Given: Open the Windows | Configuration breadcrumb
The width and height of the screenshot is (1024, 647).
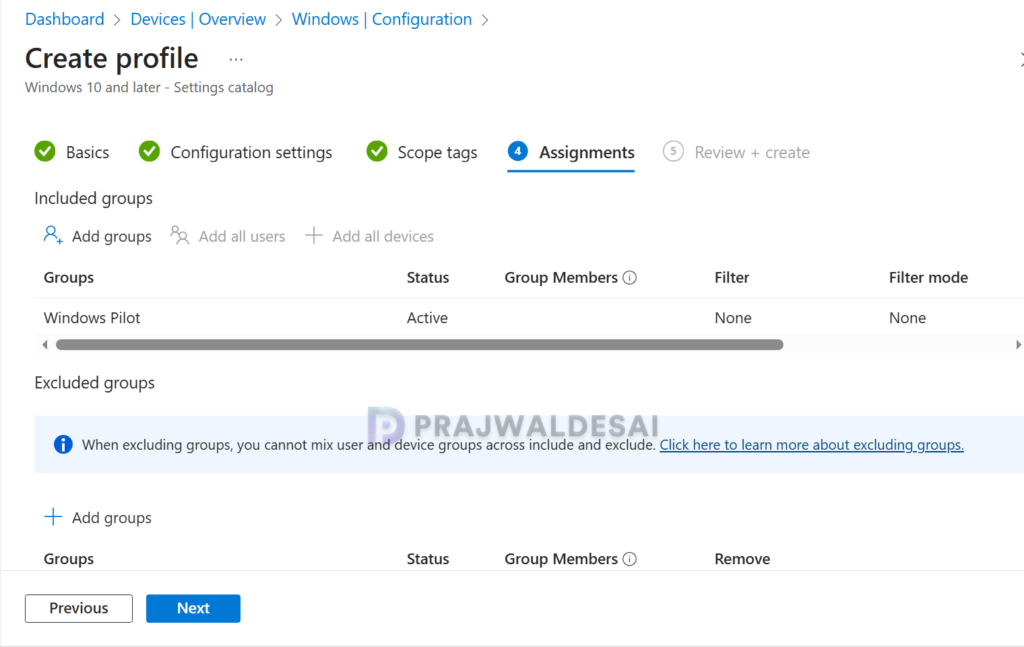Looking at the screenshot, I should click(x=381, y=20).
